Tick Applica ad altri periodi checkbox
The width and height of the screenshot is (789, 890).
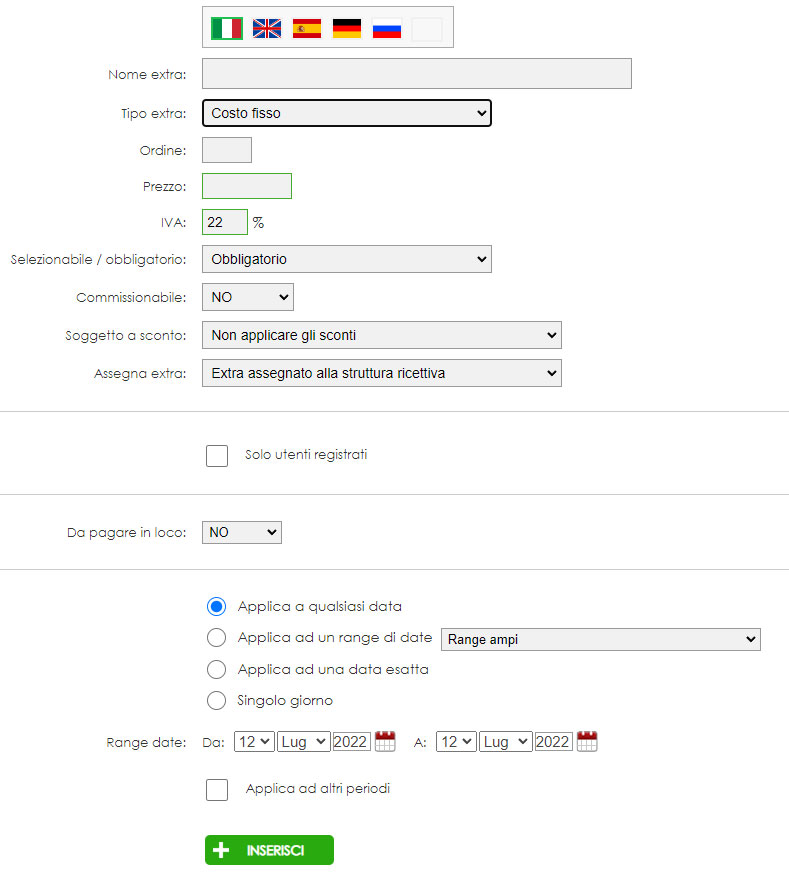pyautogui.click(x=217, y=790)
